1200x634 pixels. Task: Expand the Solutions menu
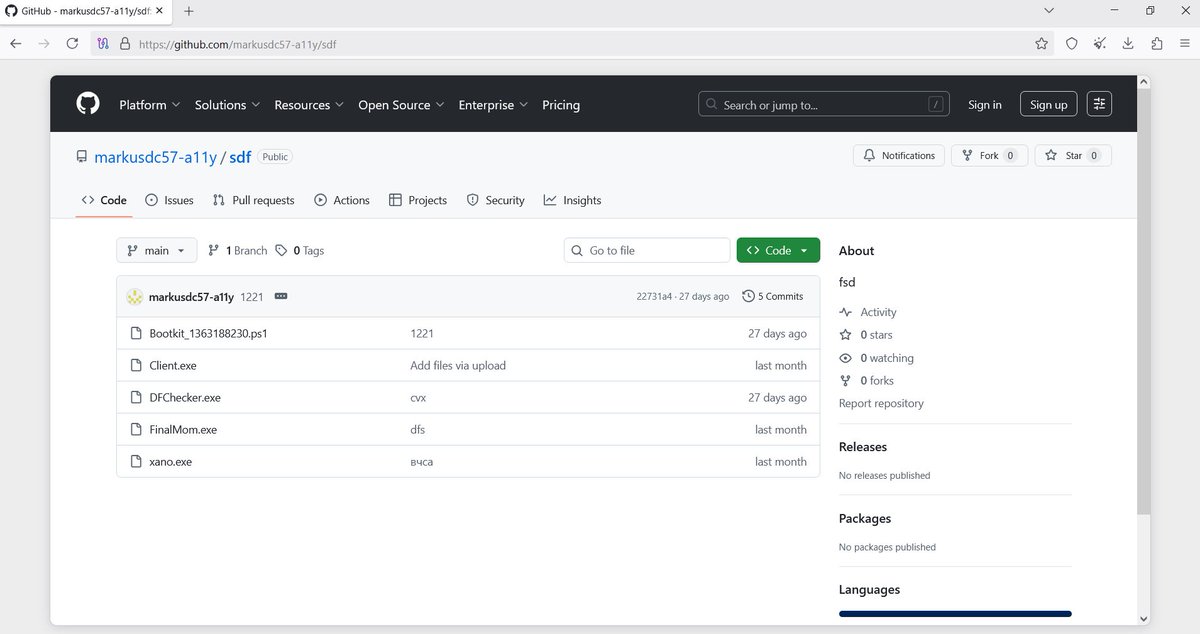pyautogui.click(x=227, y=105)
